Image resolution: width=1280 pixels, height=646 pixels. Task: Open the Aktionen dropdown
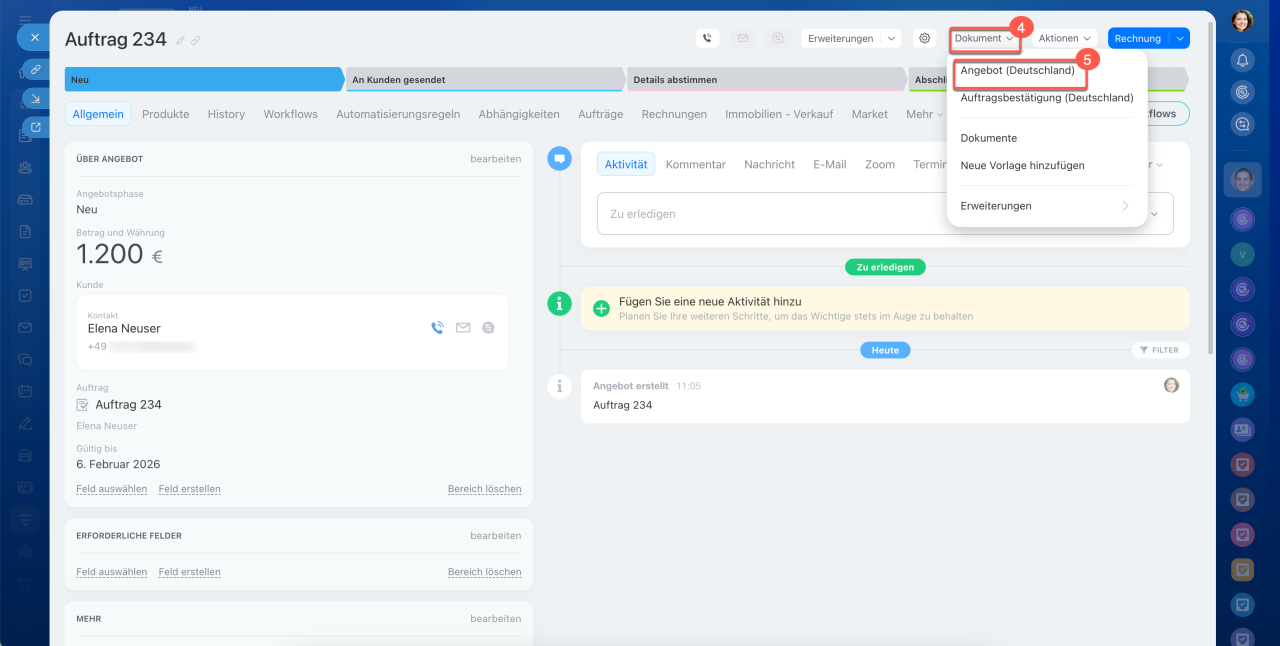tap(1064, 38)
